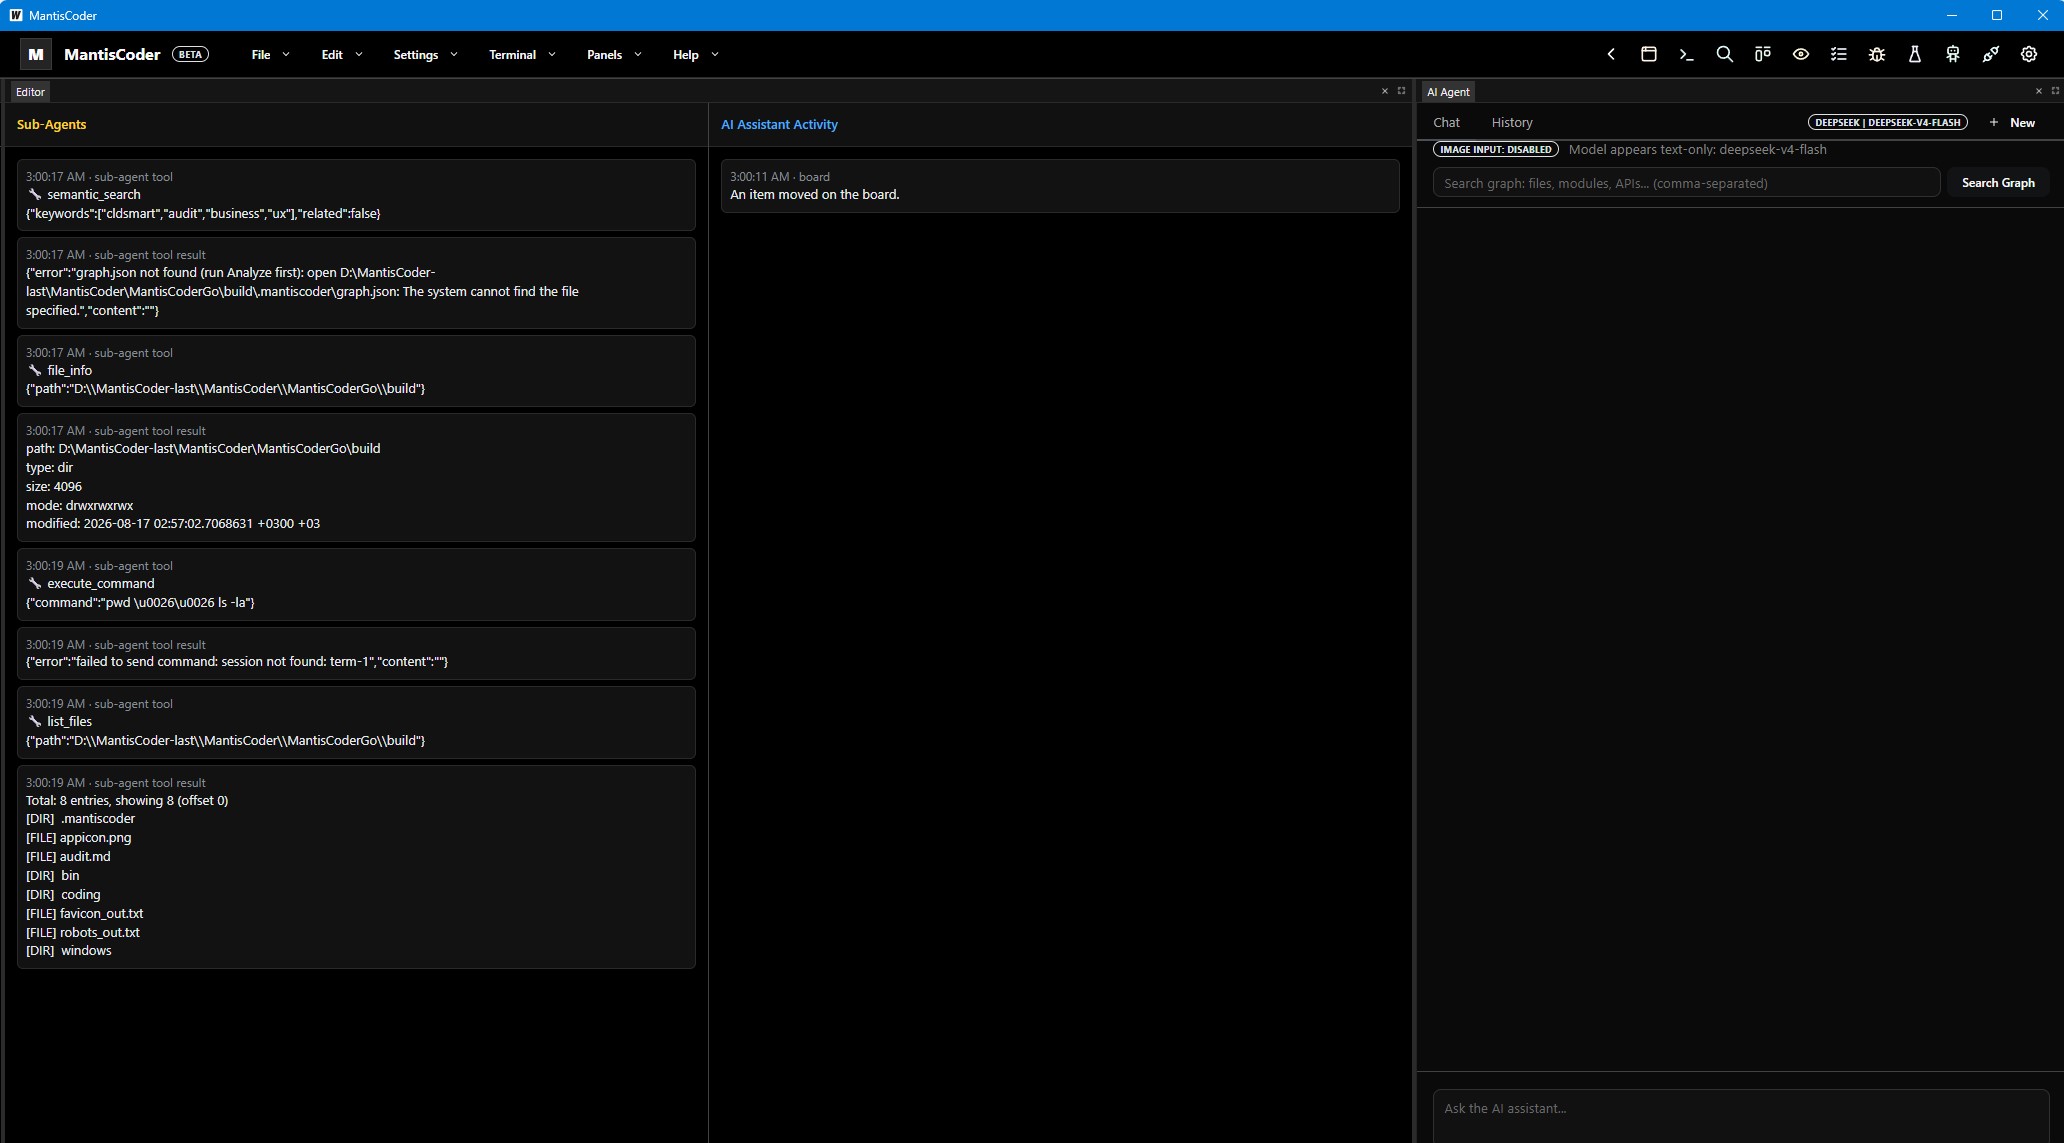
Task: Click the favicon_out.txt file entry
Action: pyautogui.click(x=84, y=914)
